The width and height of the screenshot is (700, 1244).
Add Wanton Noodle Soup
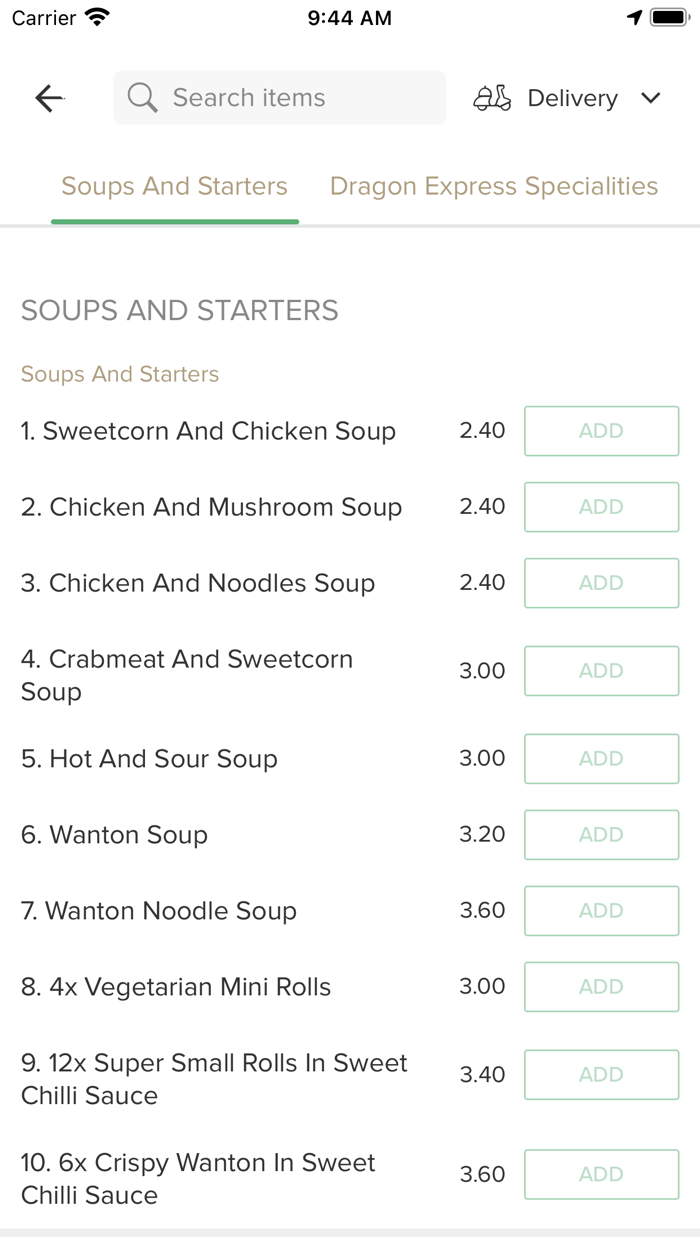click(601, 911)
